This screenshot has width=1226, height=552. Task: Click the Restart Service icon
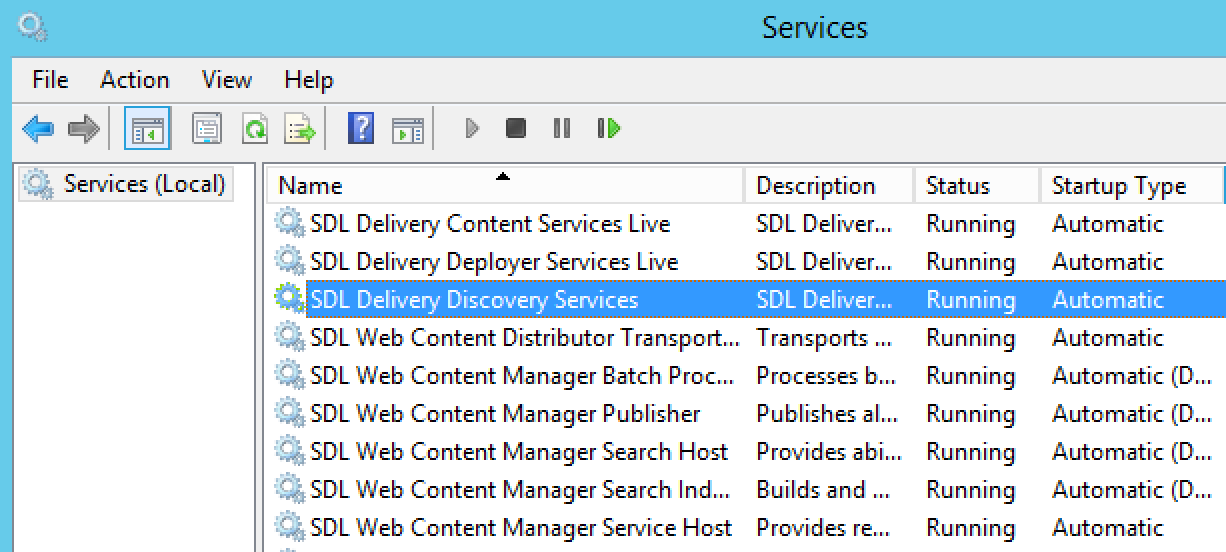point(609,128)
